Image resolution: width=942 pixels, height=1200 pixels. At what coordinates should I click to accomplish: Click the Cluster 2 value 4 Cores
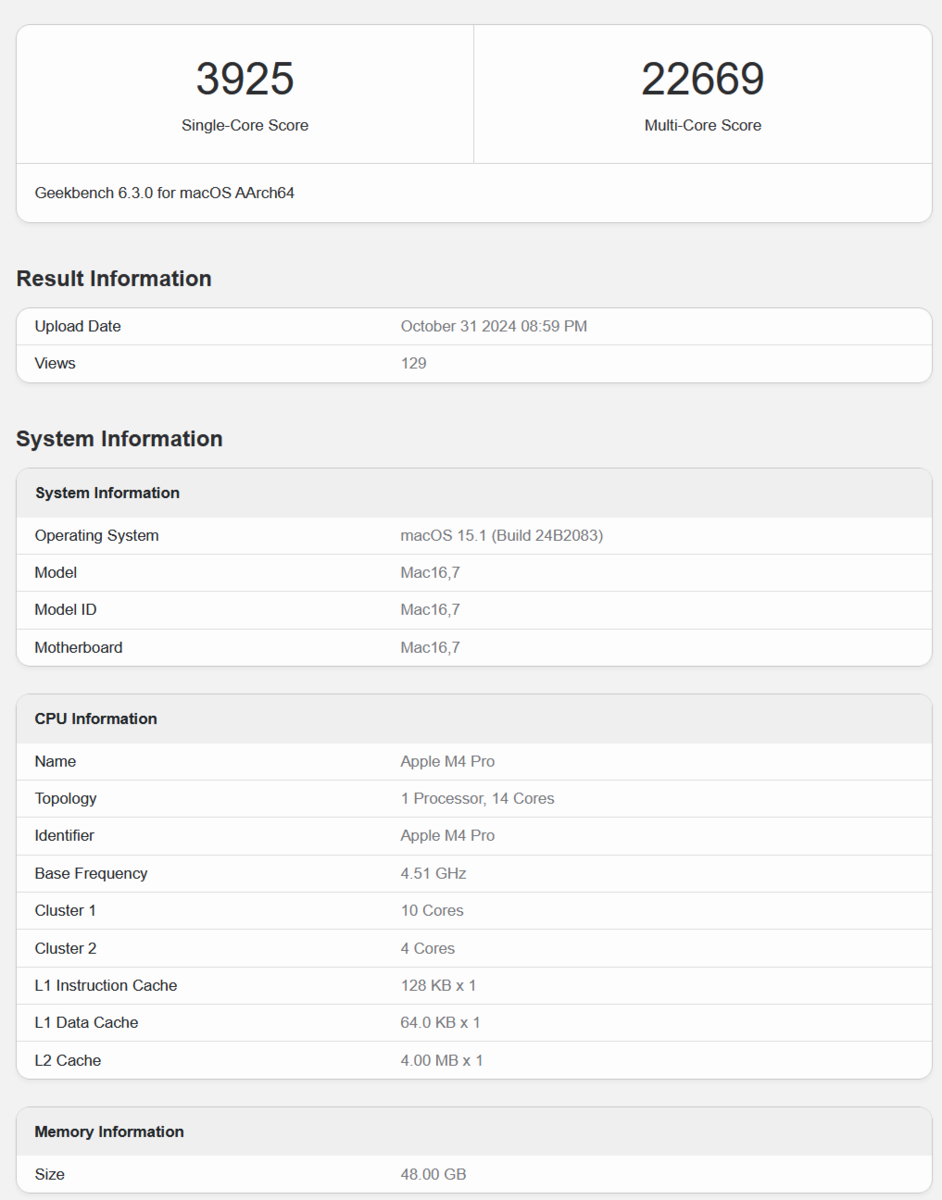(427, 948)
